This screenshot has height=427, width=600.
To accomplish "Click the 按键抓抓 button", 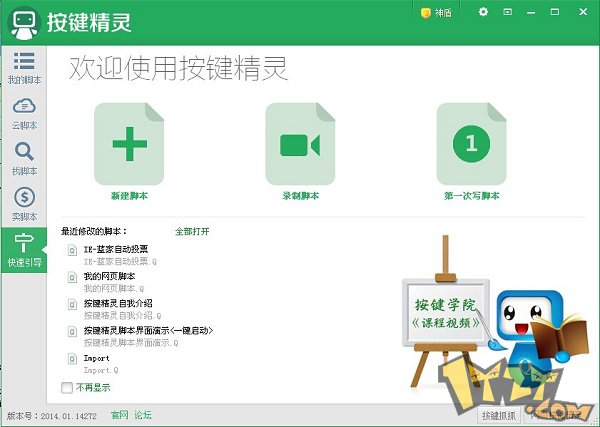I will [x=499, y=416].
